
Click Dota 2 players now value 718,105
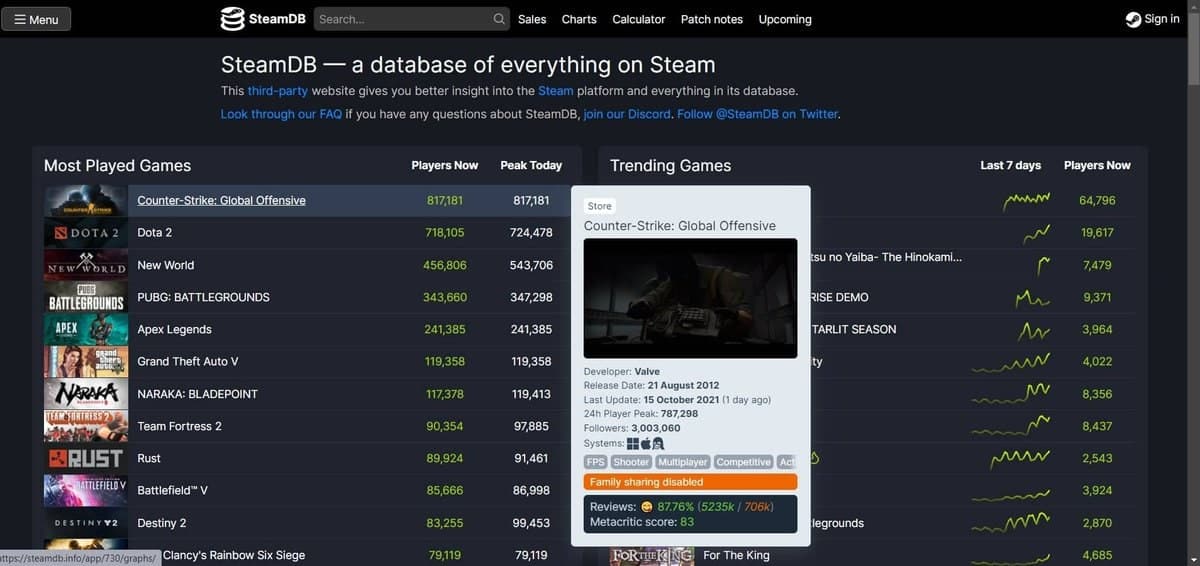445,232
